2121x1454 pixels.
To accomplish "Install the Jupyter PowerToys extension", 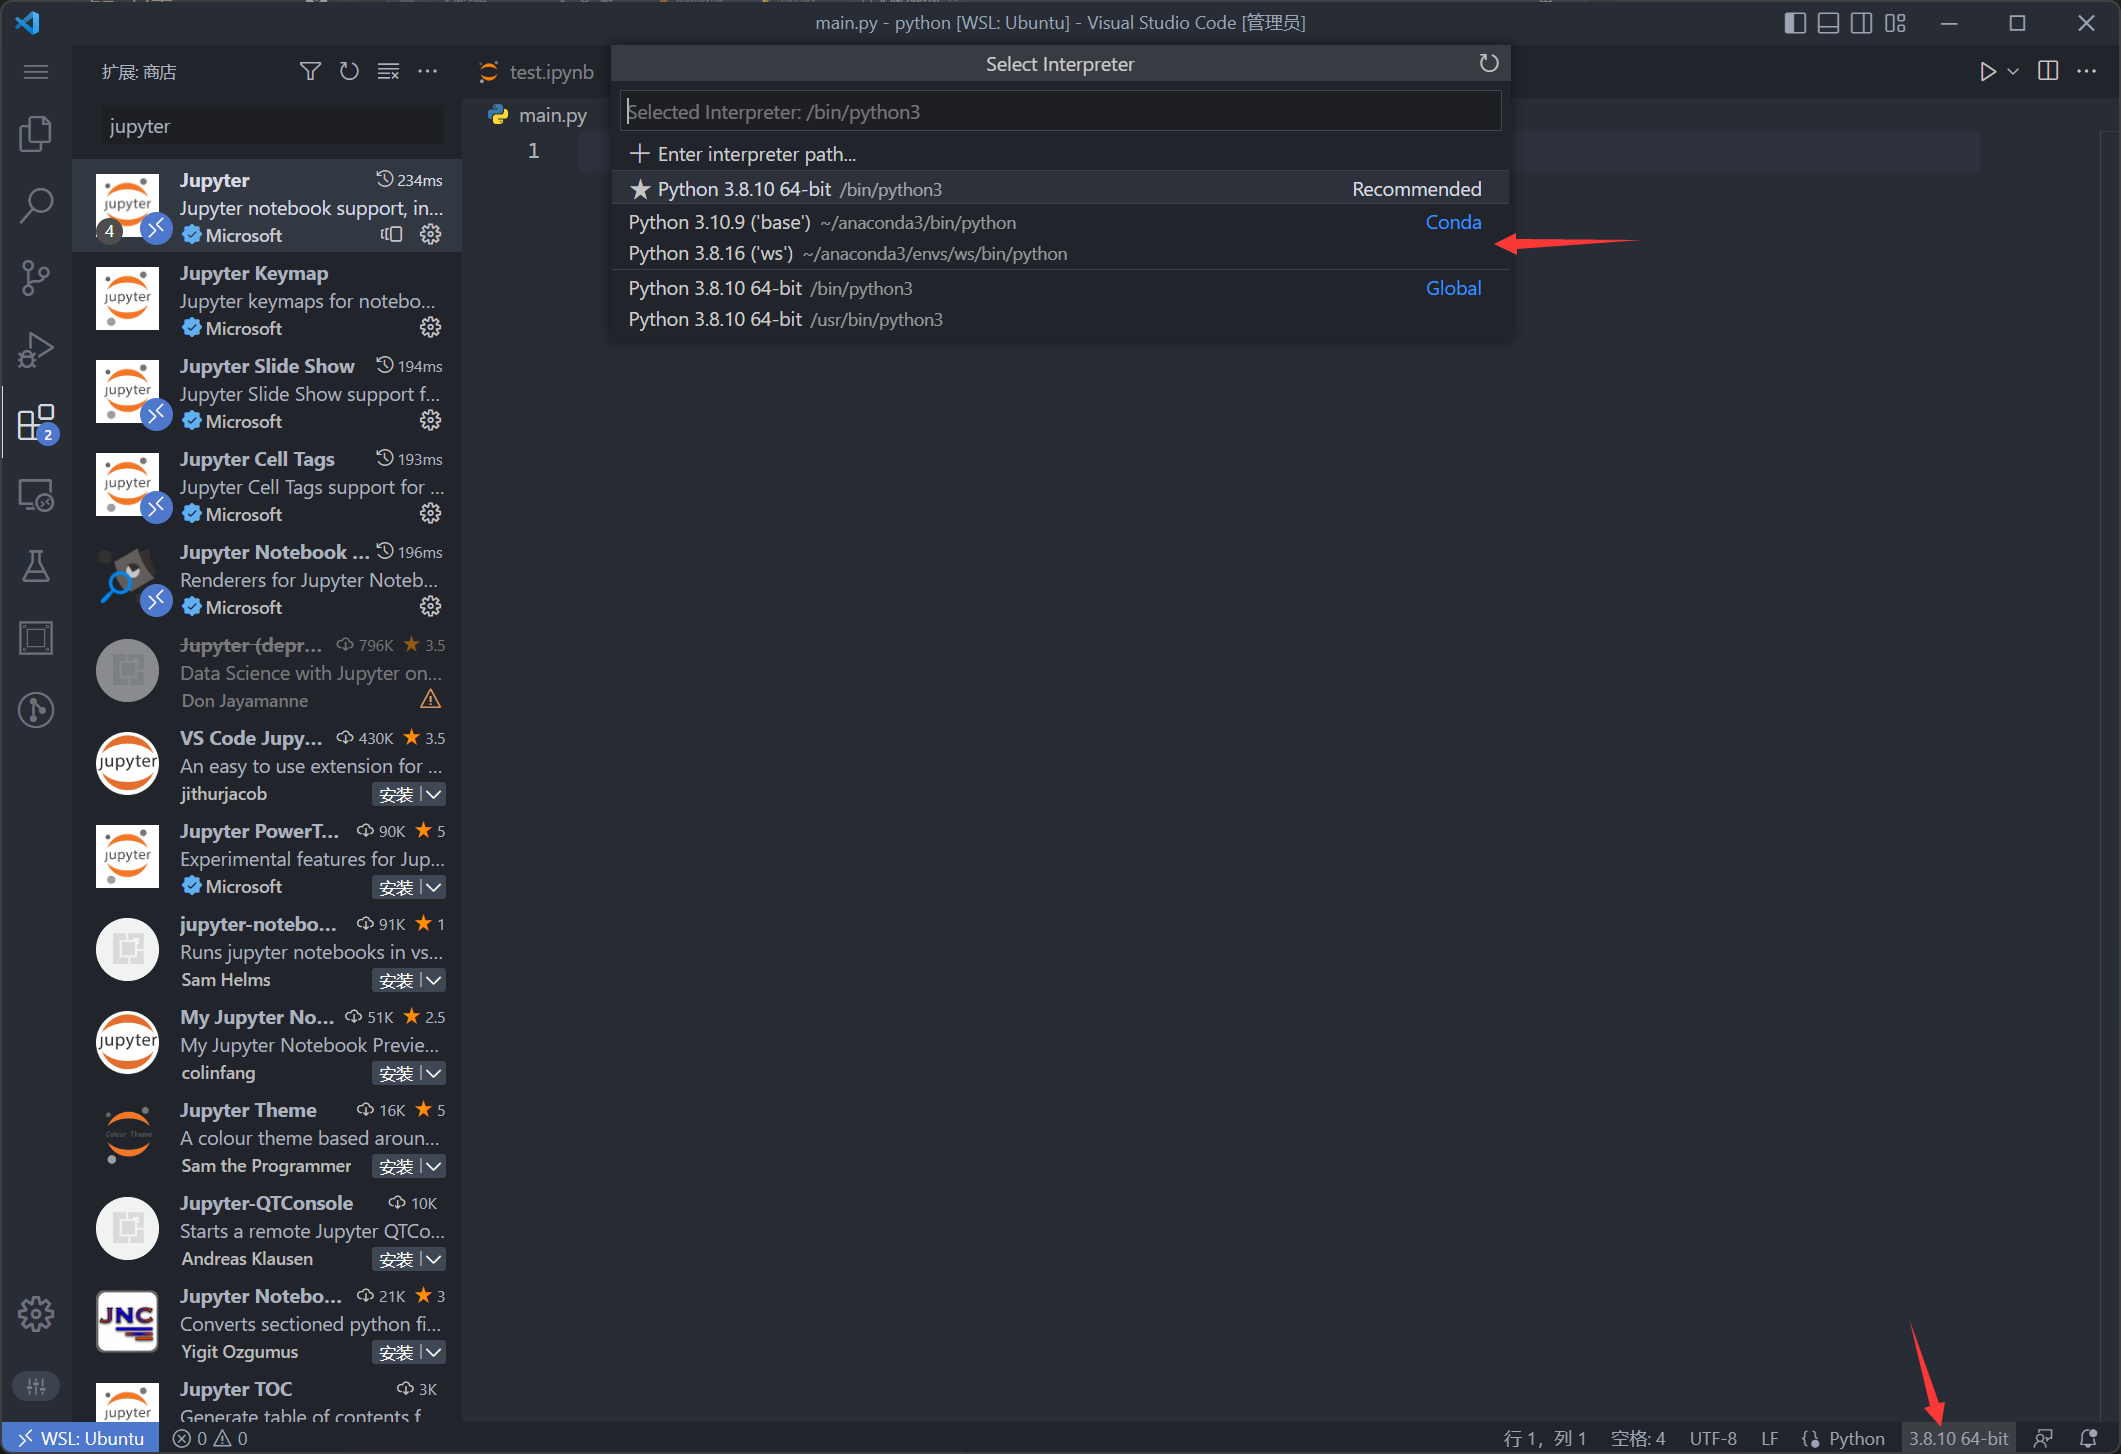I will [x=395, y=887].
